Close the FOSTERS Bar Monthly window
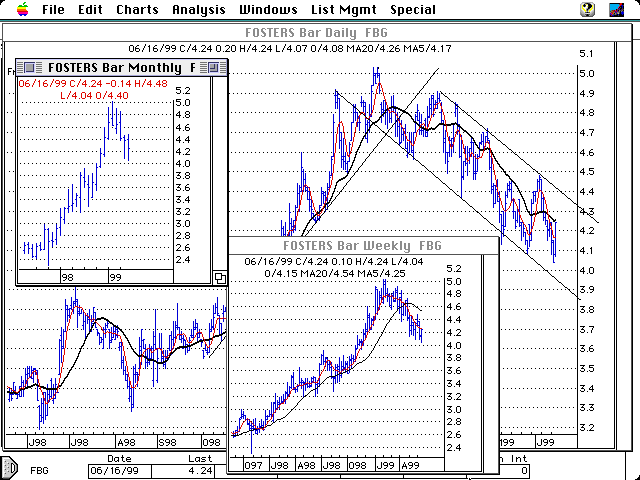This screenshot has height=480, width=640. click(29, 67)
